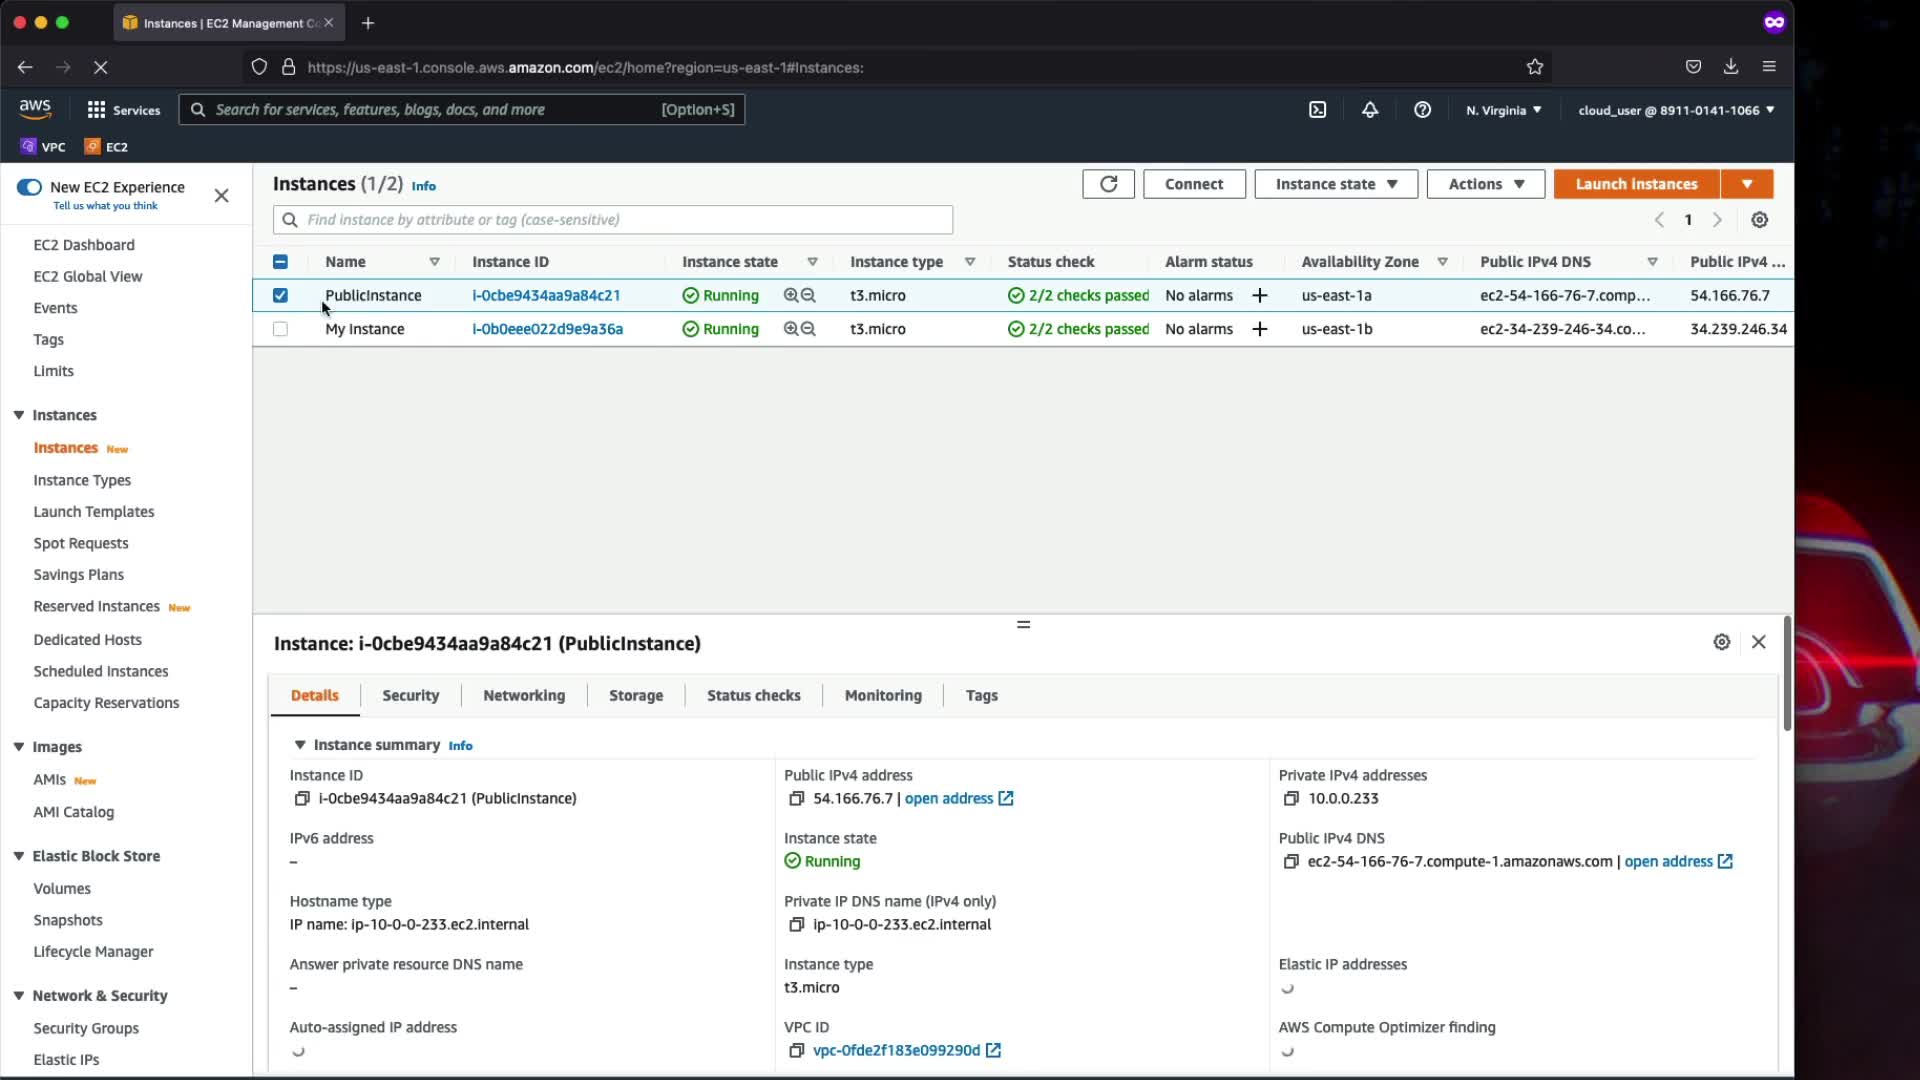Zoom in icon on My Instance row
This screenshot has width=1920, height=1080.
tap(791, 329)
